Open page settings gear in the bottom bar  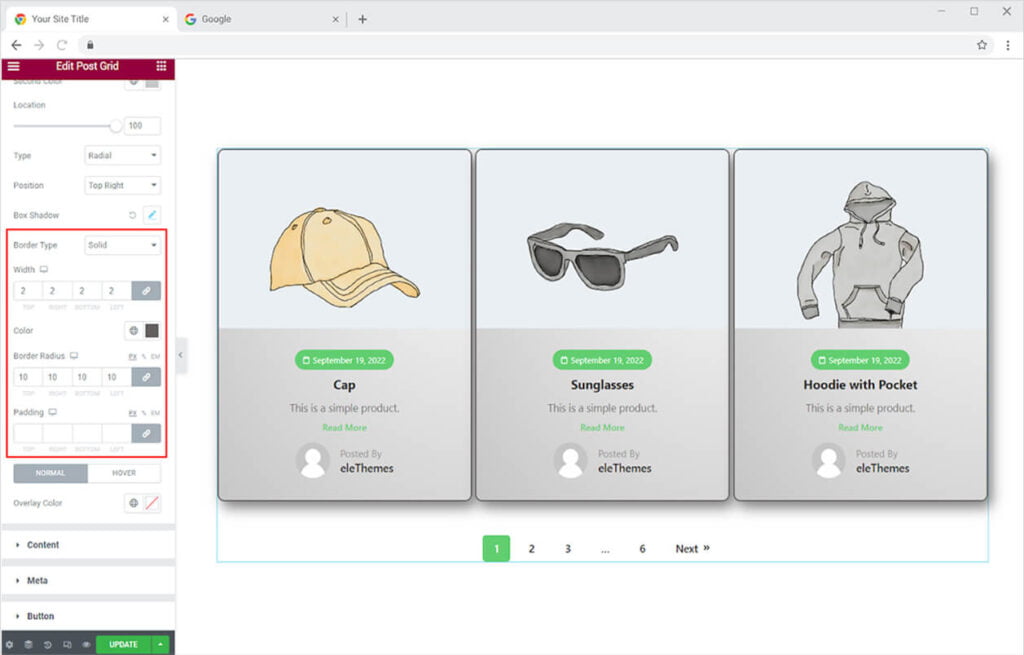coord(10,645)
